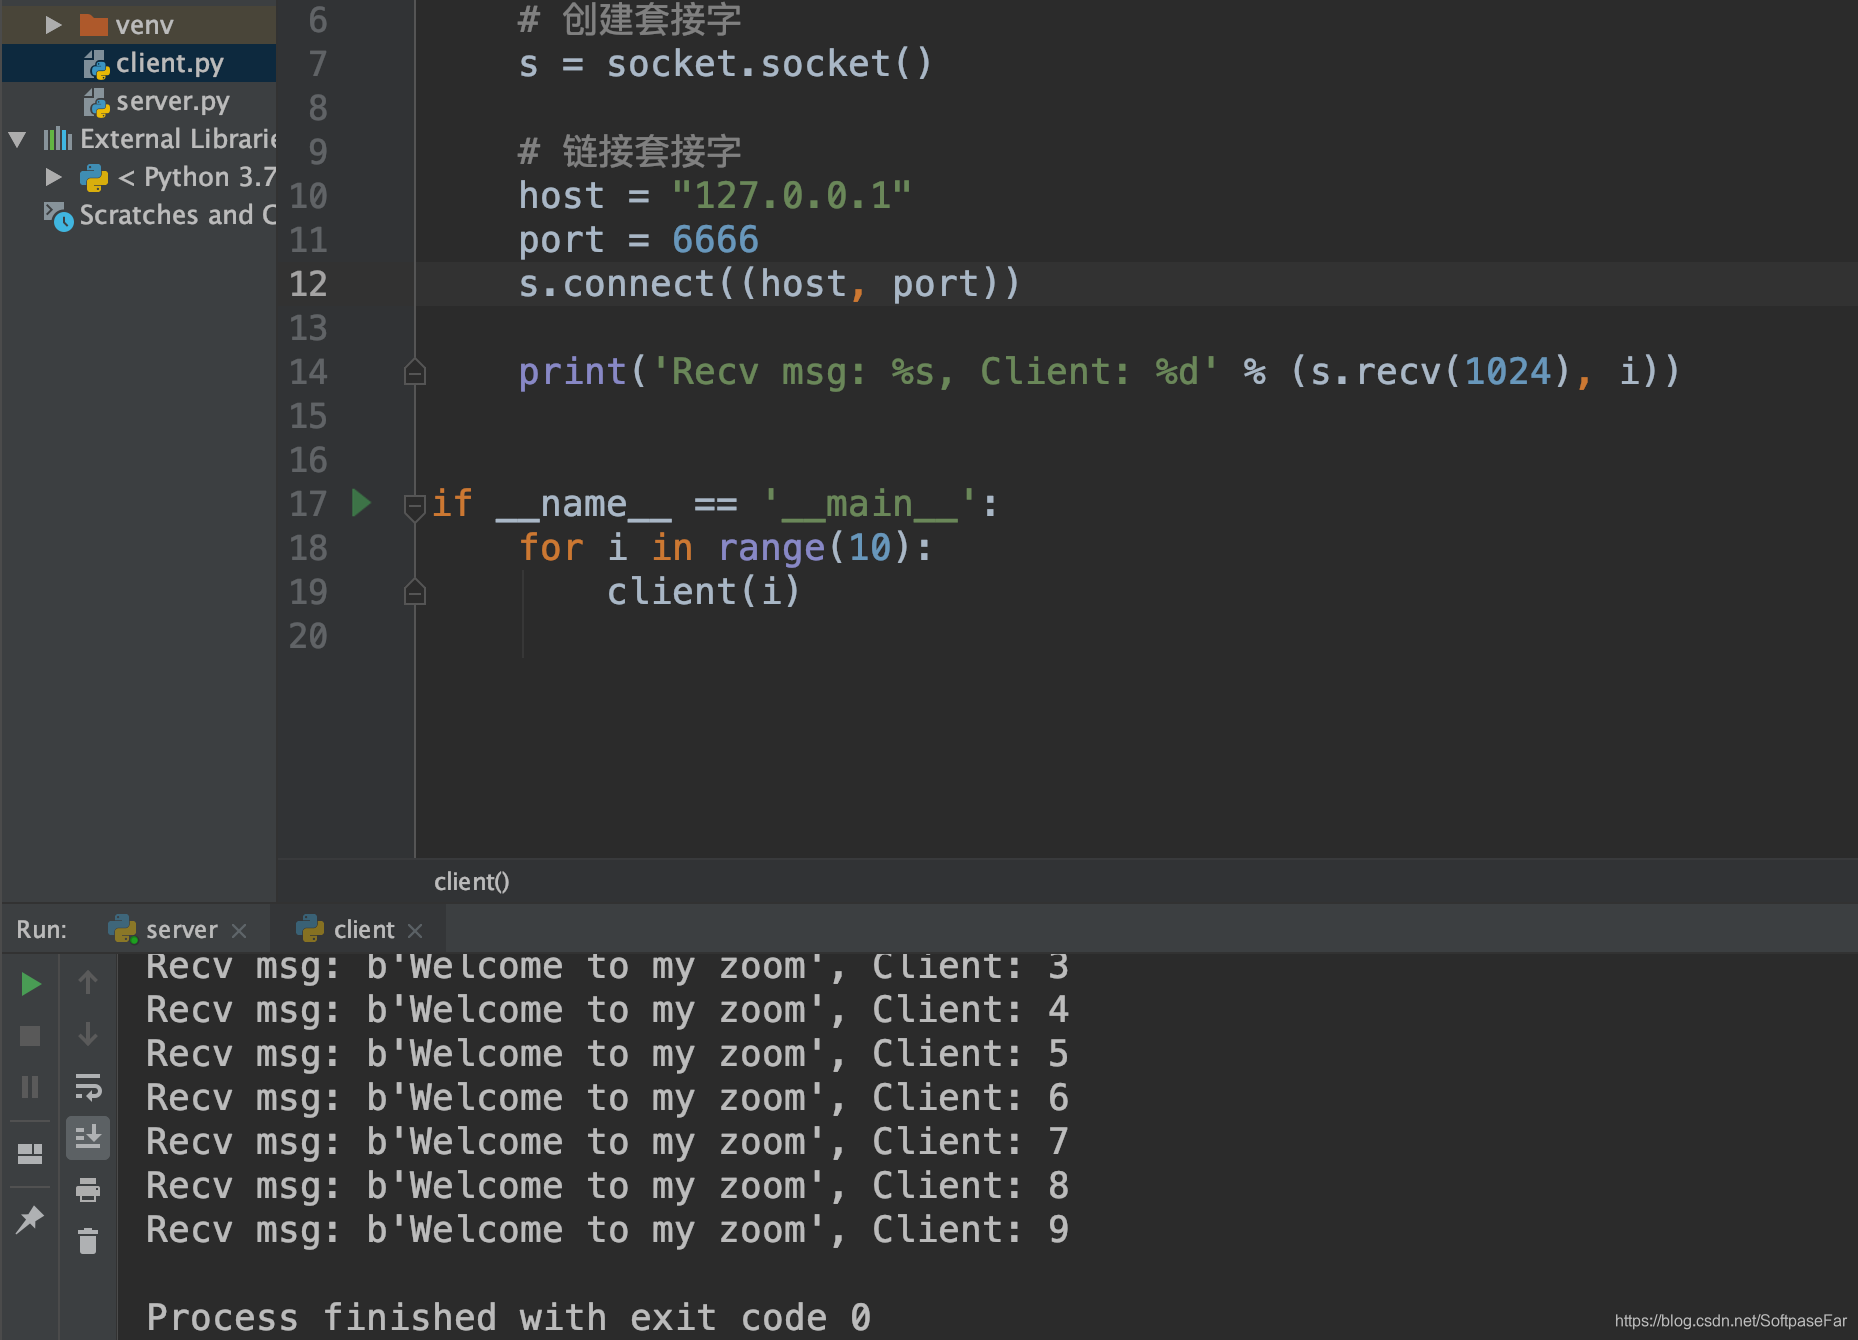This screenshot has height=1340, width=1858.
Task: Jump down the stack trace with down arrow
Action: tap(88, 1034)
